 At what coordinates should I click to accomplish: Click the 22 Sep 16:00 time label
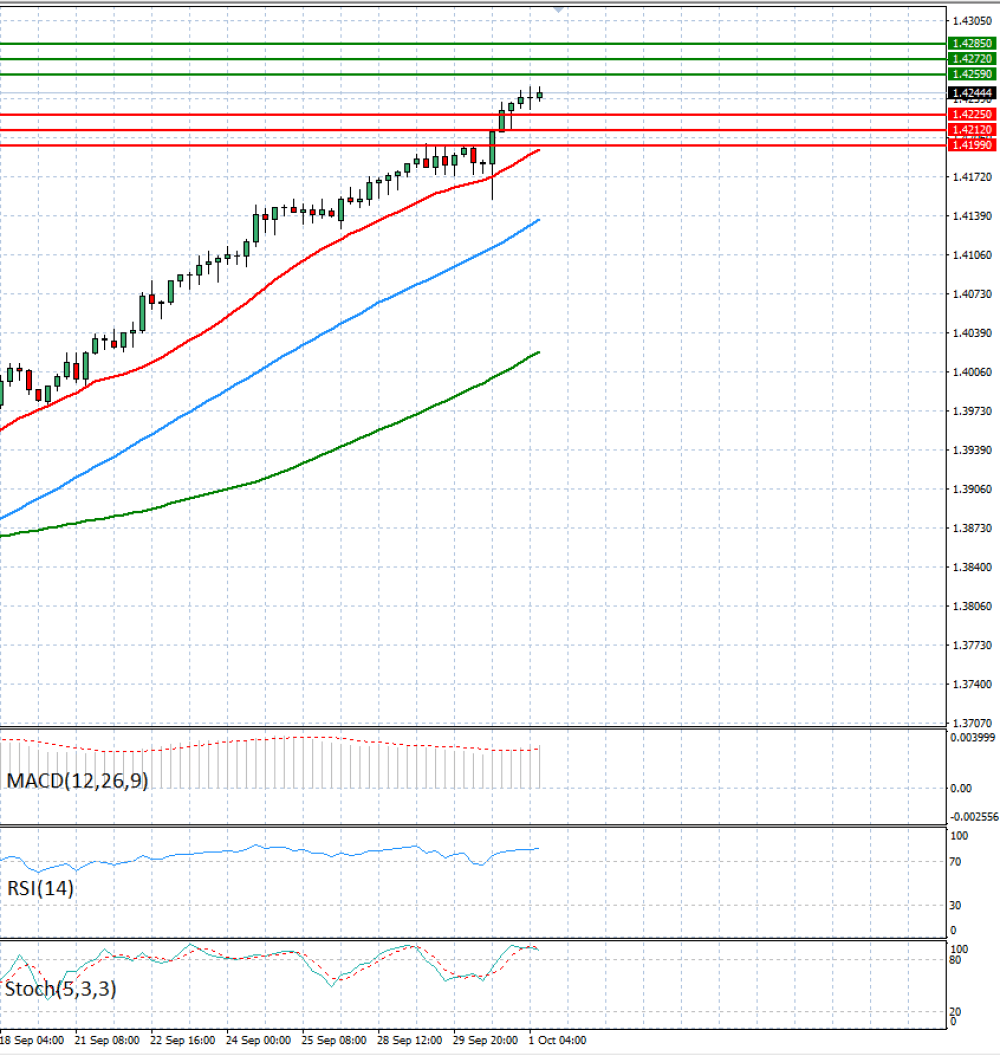(182, 1041)
